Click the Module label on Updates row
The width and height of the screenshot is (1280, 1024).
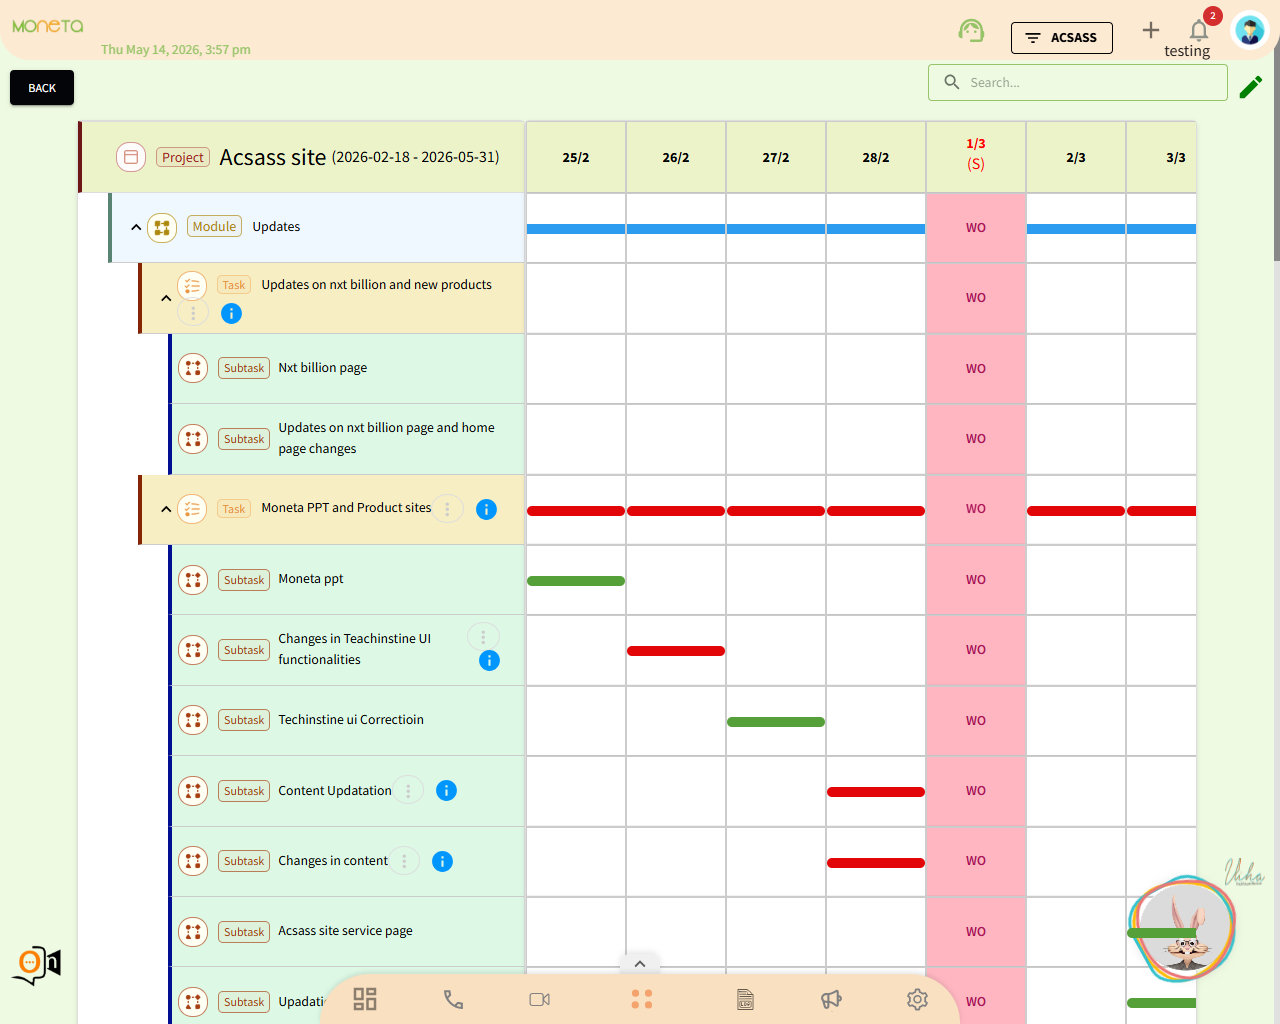tap(214, 227)
